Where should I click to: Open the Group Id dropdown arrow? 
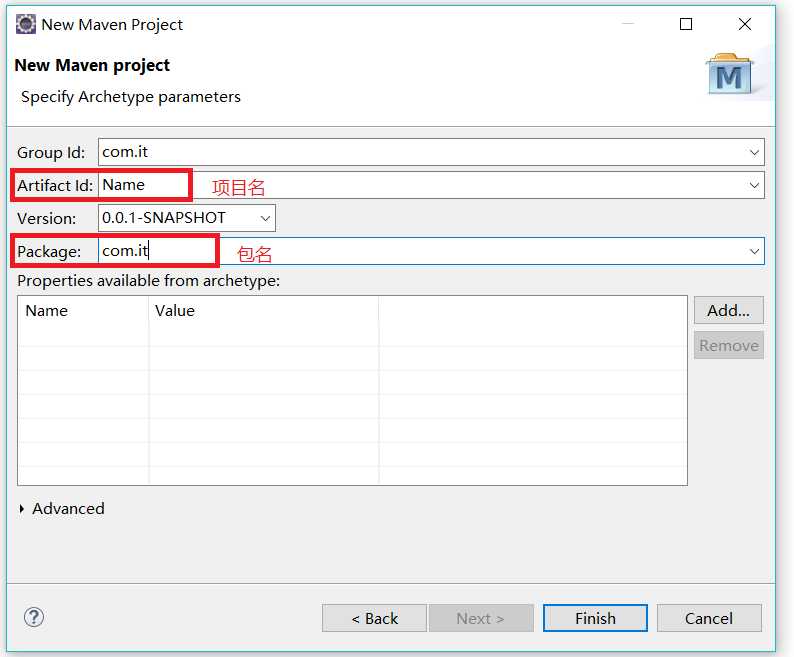click(754, 152)
